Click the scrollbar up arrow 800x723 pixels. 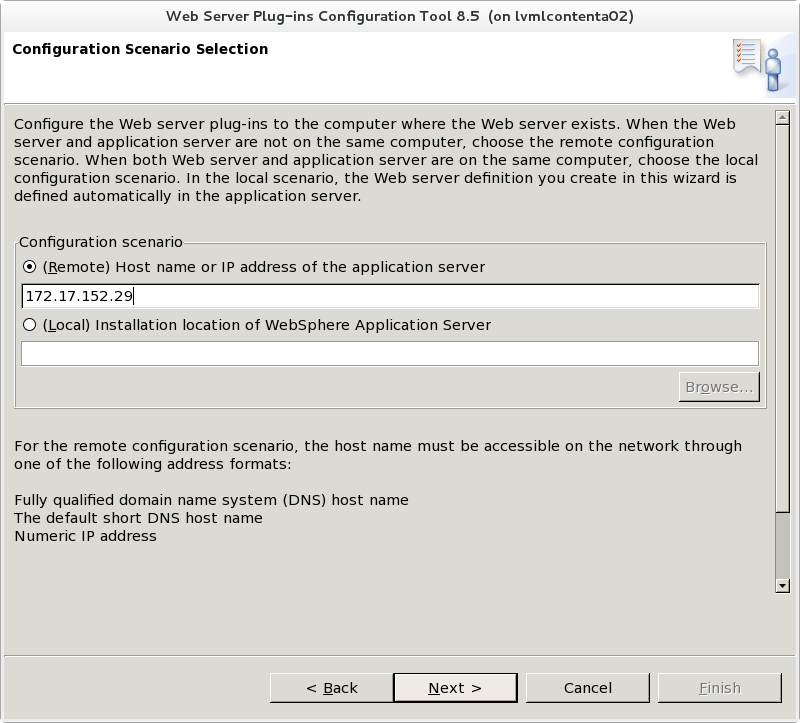782,117
